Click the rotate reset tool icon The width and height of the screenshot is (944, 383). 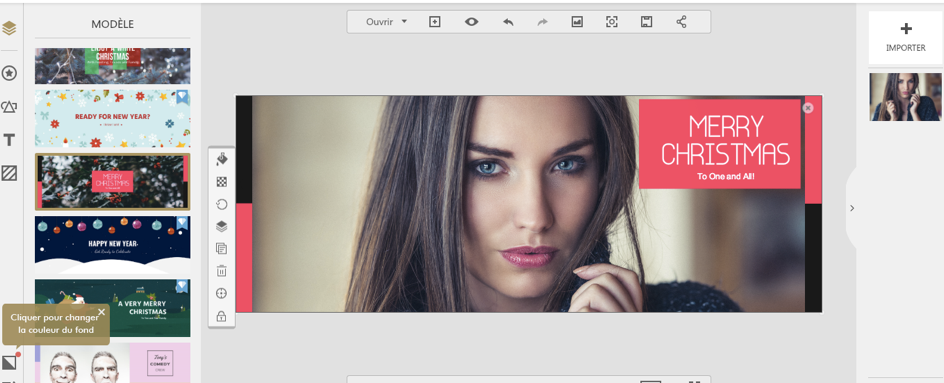point(222,204)
